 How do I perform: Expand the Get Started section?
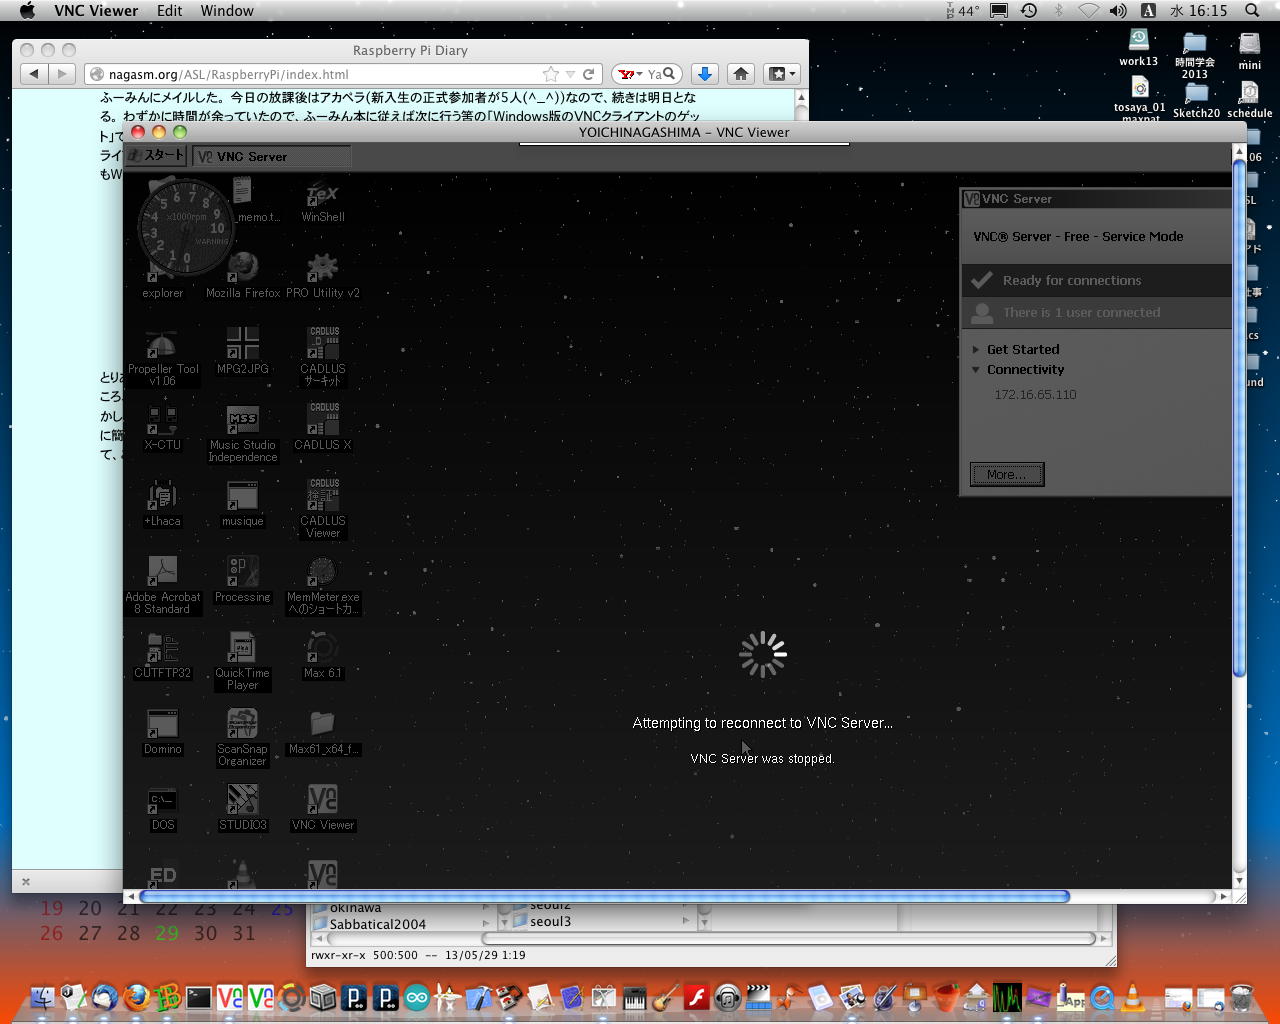[x=1022, y=349]
